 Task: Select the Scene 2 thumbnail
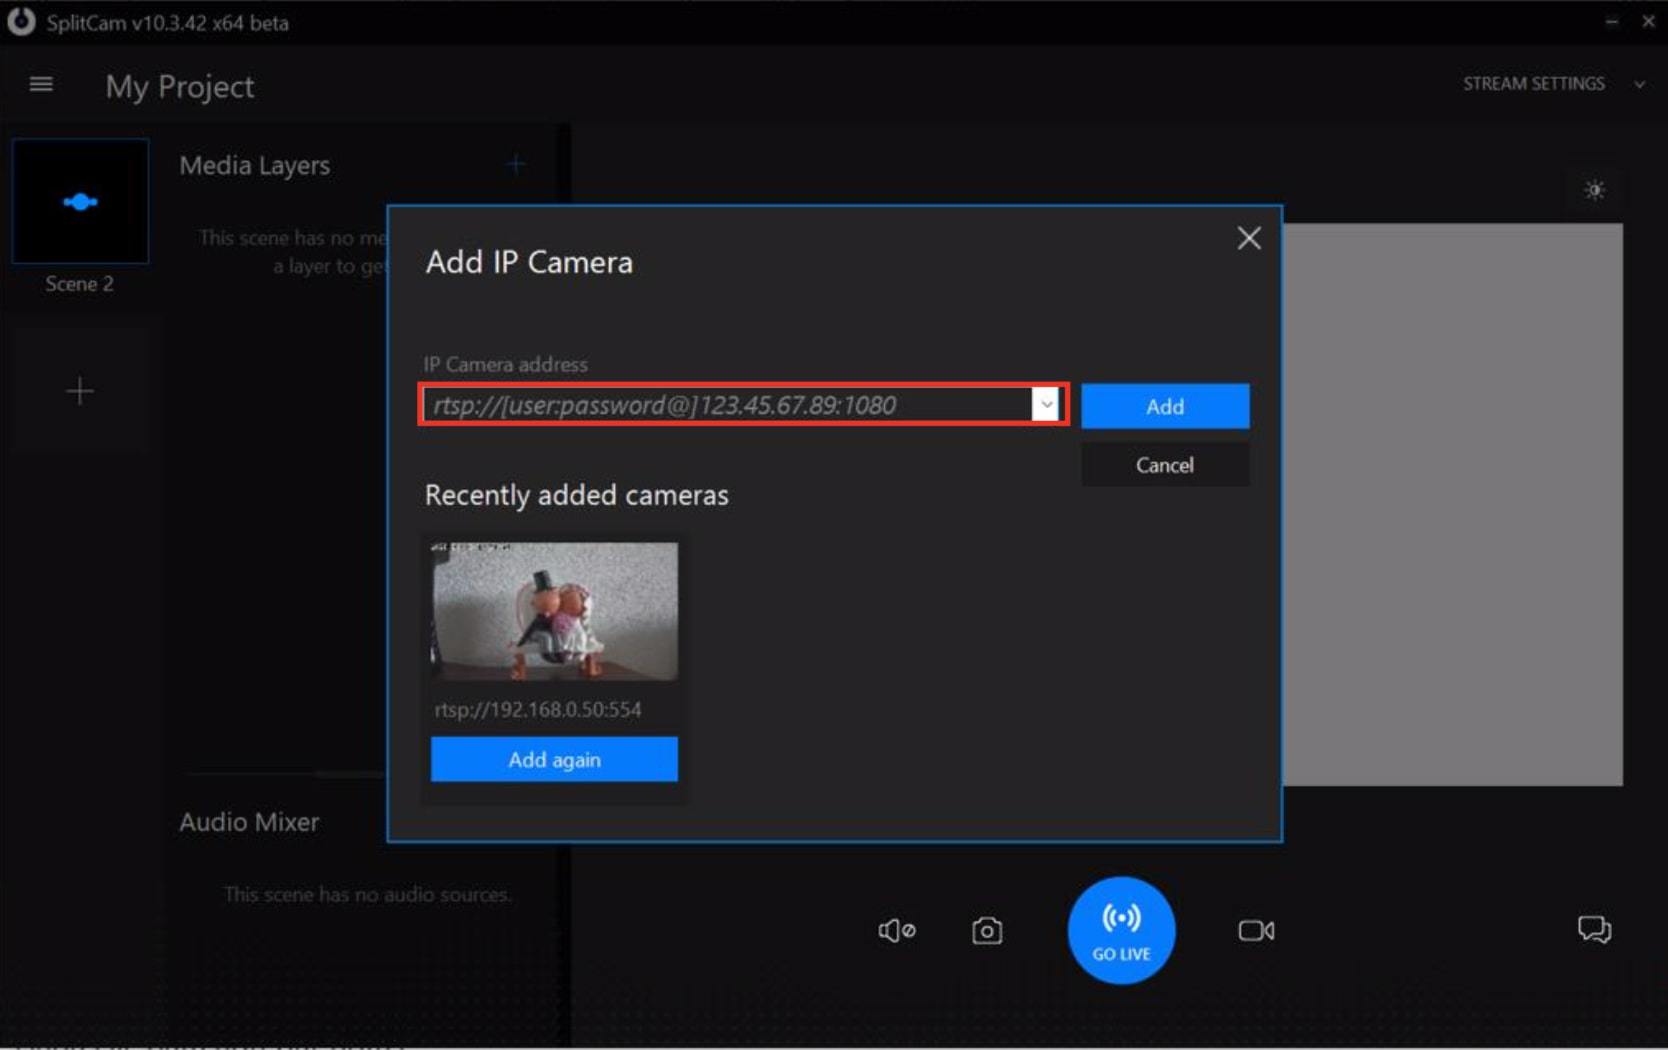80,202
